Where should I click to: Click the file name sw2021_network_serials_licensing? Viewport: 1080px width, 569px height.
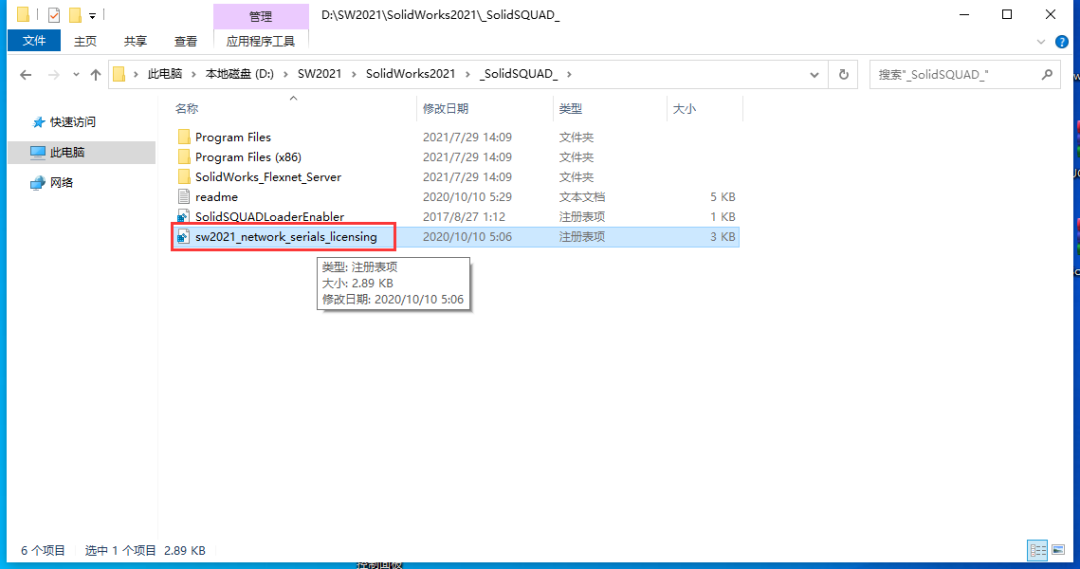[286, 236]
